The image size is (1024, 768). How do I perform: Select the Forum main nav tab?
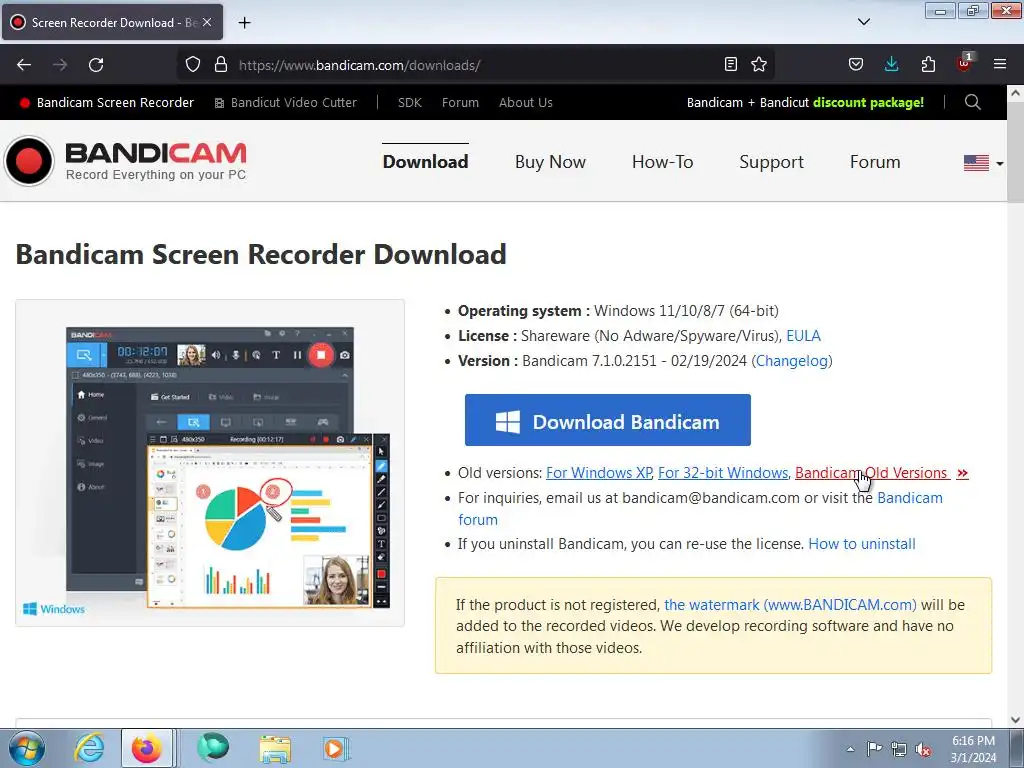(x=875, y=162)
